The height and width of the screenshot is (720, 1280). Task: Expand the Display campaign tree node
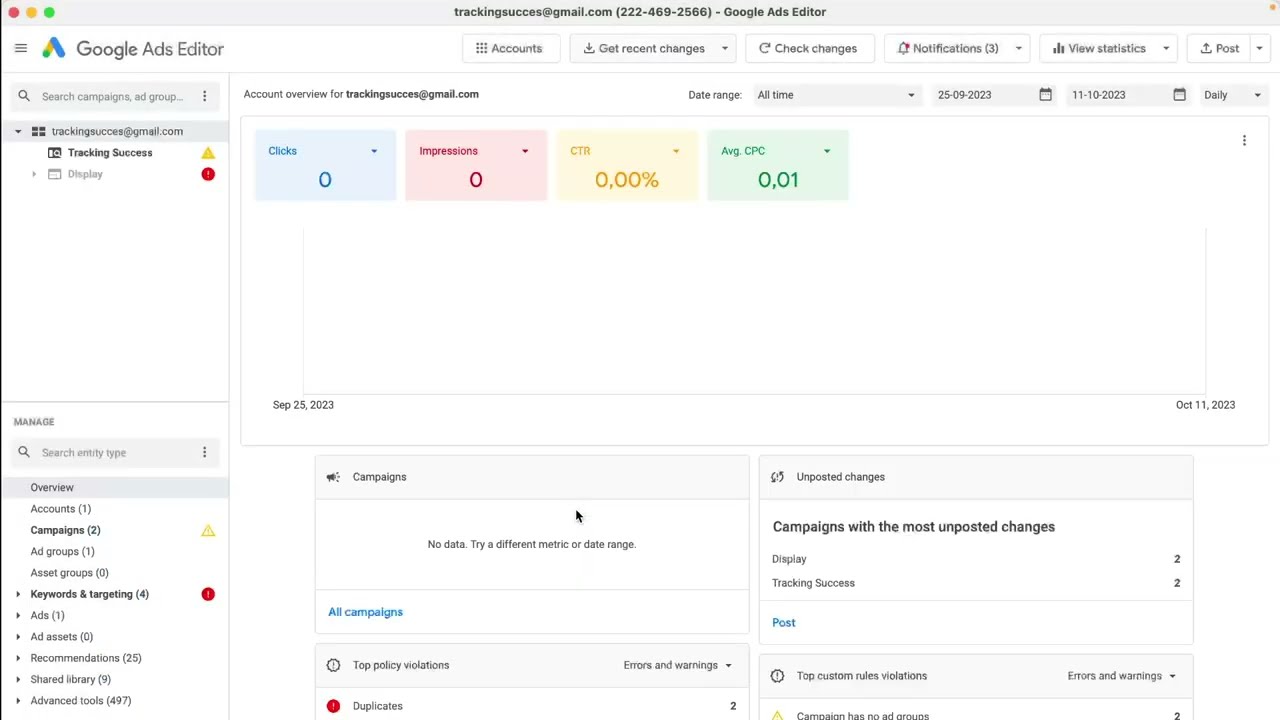34,174
